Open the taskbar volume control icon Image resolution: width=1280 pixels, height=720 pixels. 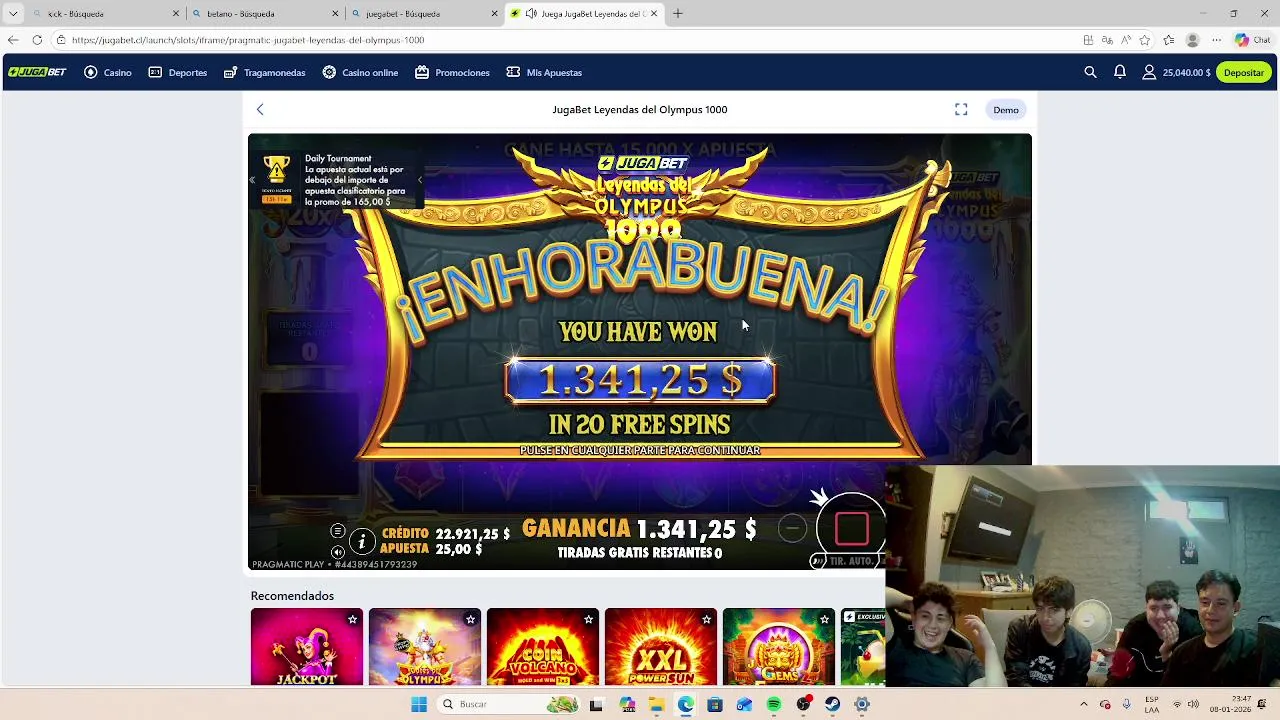tap(1193, 704)
